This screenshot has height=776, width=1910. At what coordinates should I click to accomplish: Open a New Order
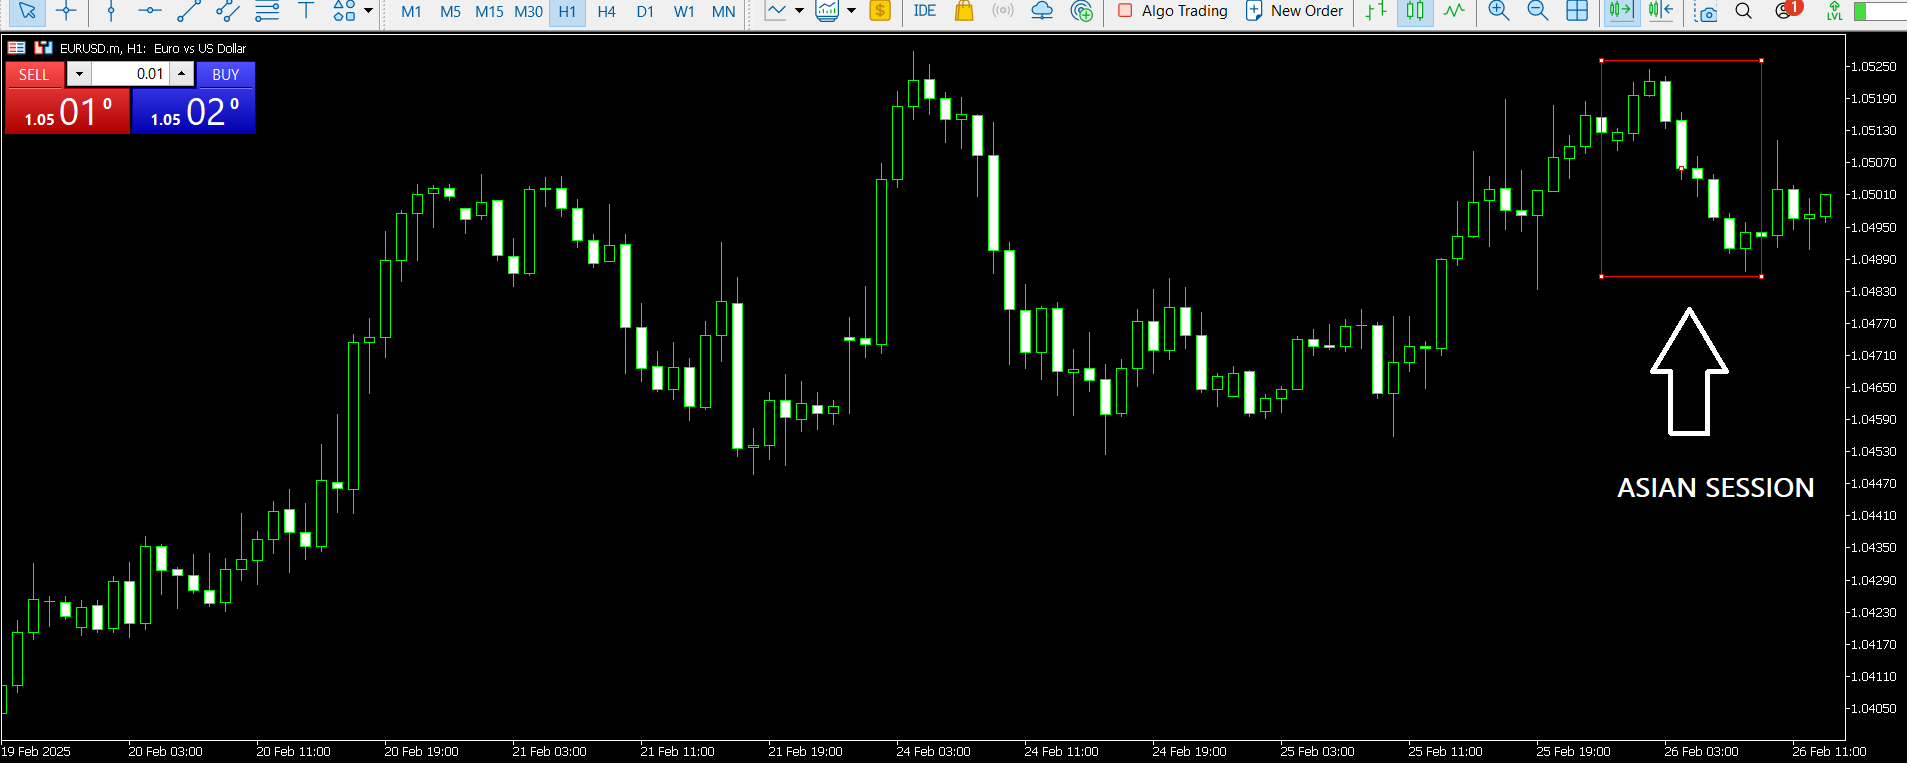(x=1294, y=11)
